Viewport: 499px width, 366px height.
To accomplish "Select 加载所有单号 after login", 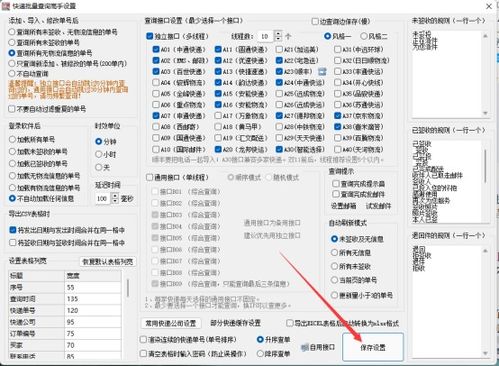I will point(12,139).
